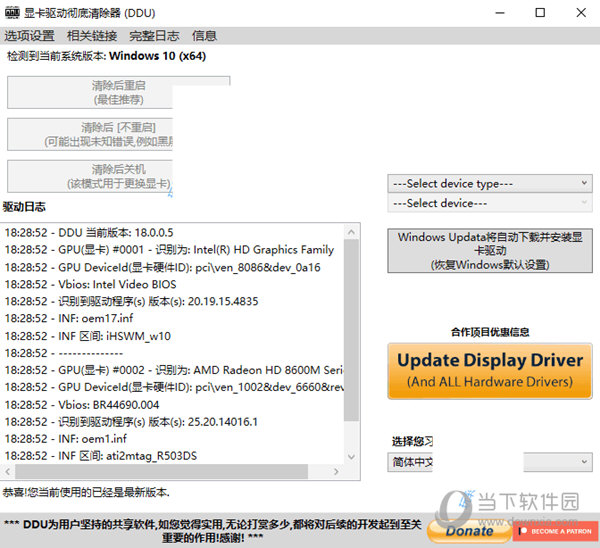600x548 pixels.
Task: Click the Update Display Driver banner
Action: (x=490, y=371)
